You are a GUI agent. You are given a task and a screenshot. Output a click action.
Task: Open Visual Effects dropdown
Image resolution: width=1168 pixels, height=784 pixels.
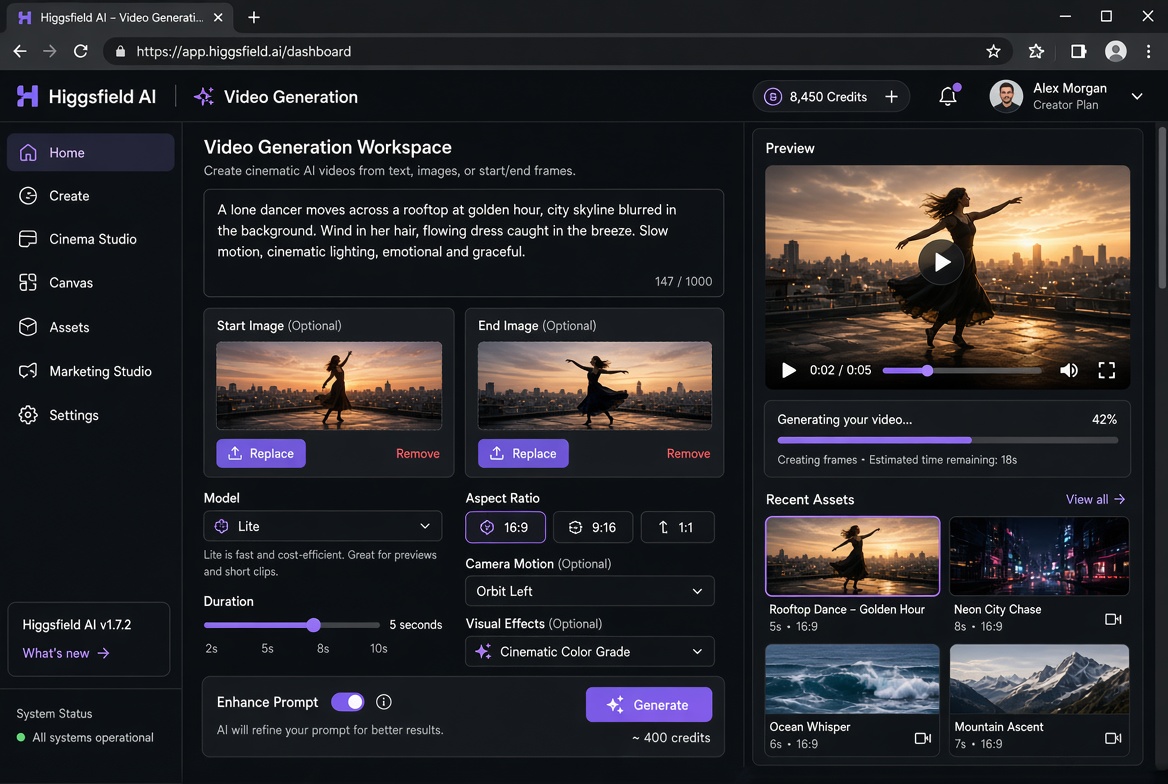(589, 651)
